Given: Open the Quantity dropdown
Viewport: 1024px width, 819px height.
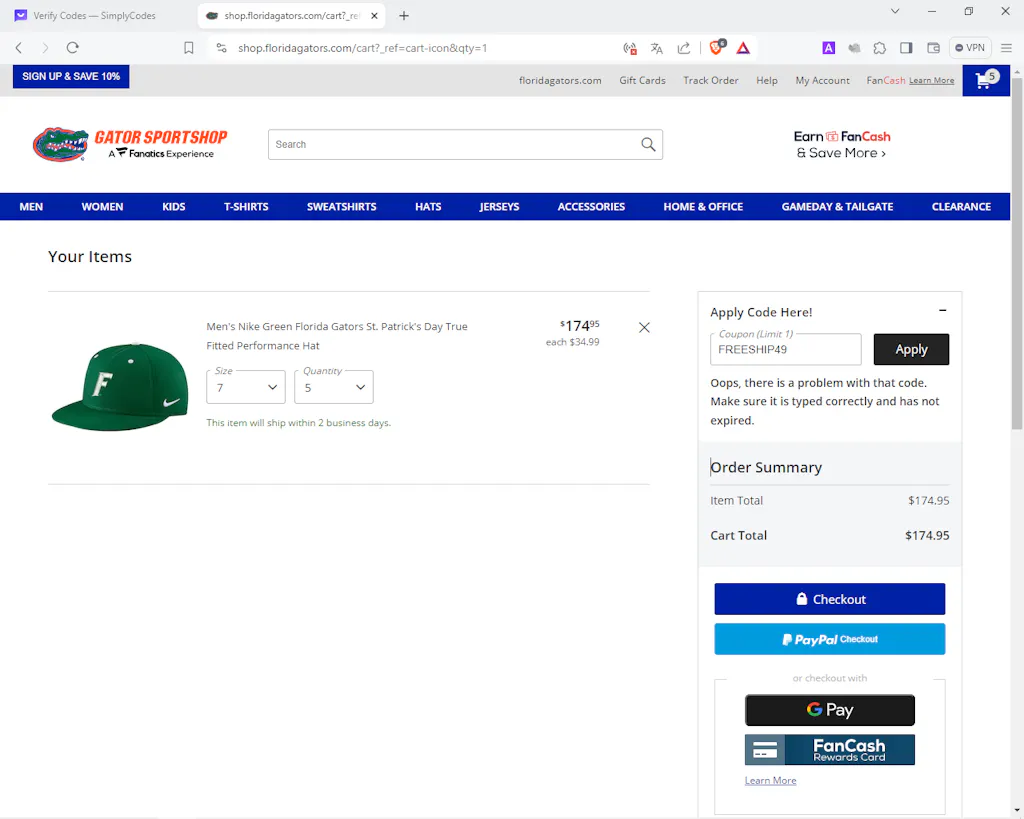Looking at the screenshot, I should pos(334,387).
